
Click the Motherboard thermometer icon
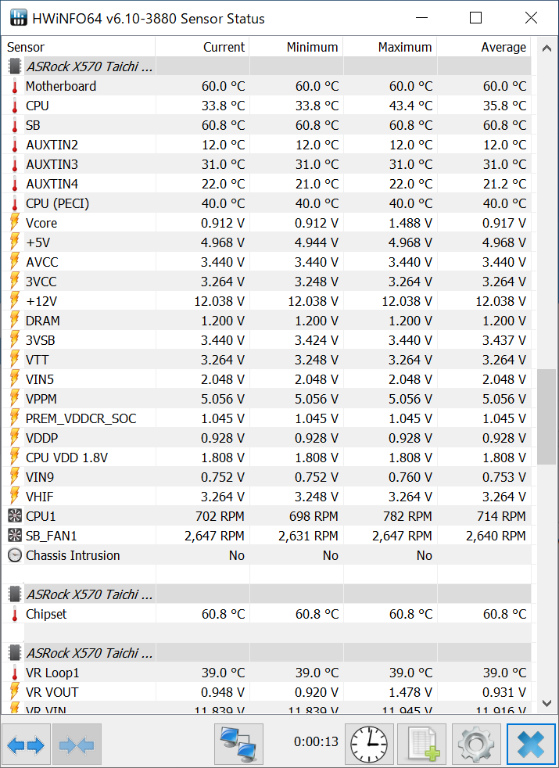pos(15,86)
